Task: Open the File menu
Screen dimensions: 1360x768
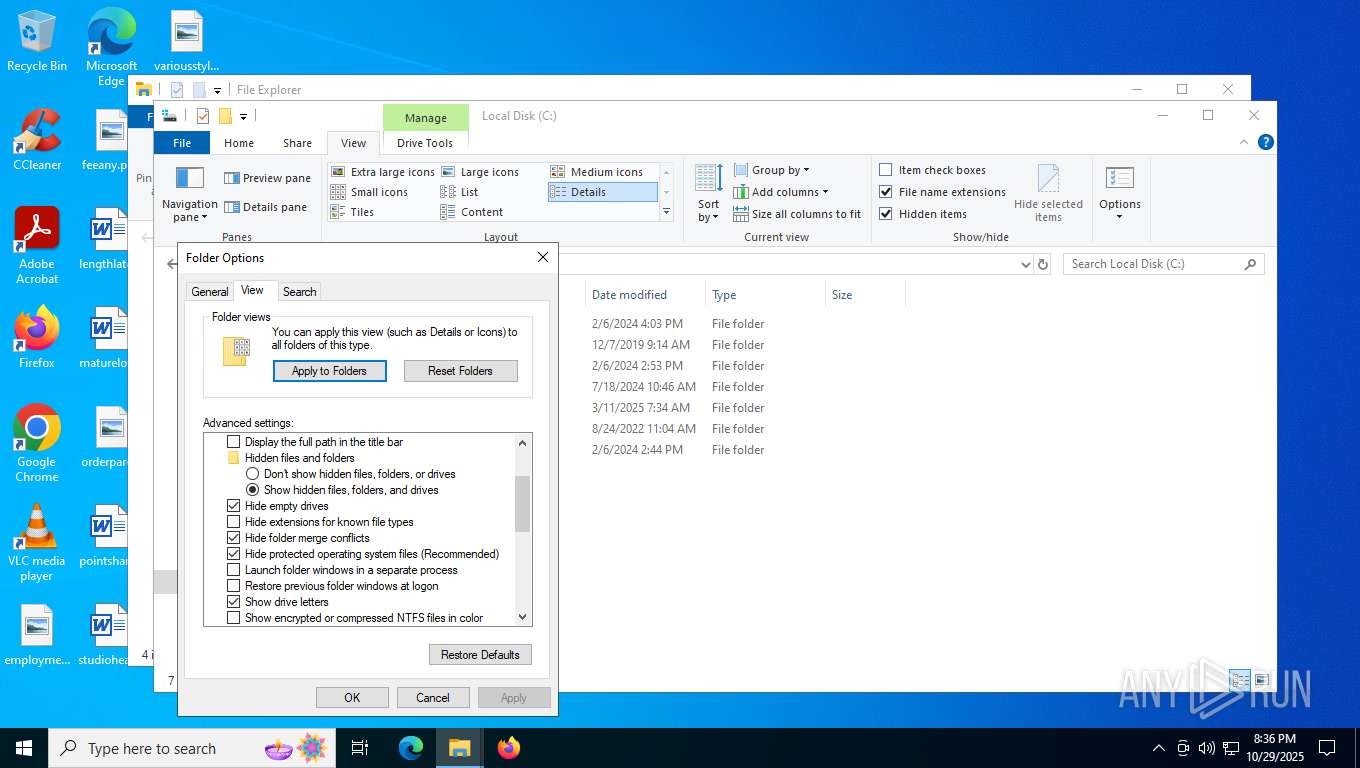Action: [x=182, y=143]
